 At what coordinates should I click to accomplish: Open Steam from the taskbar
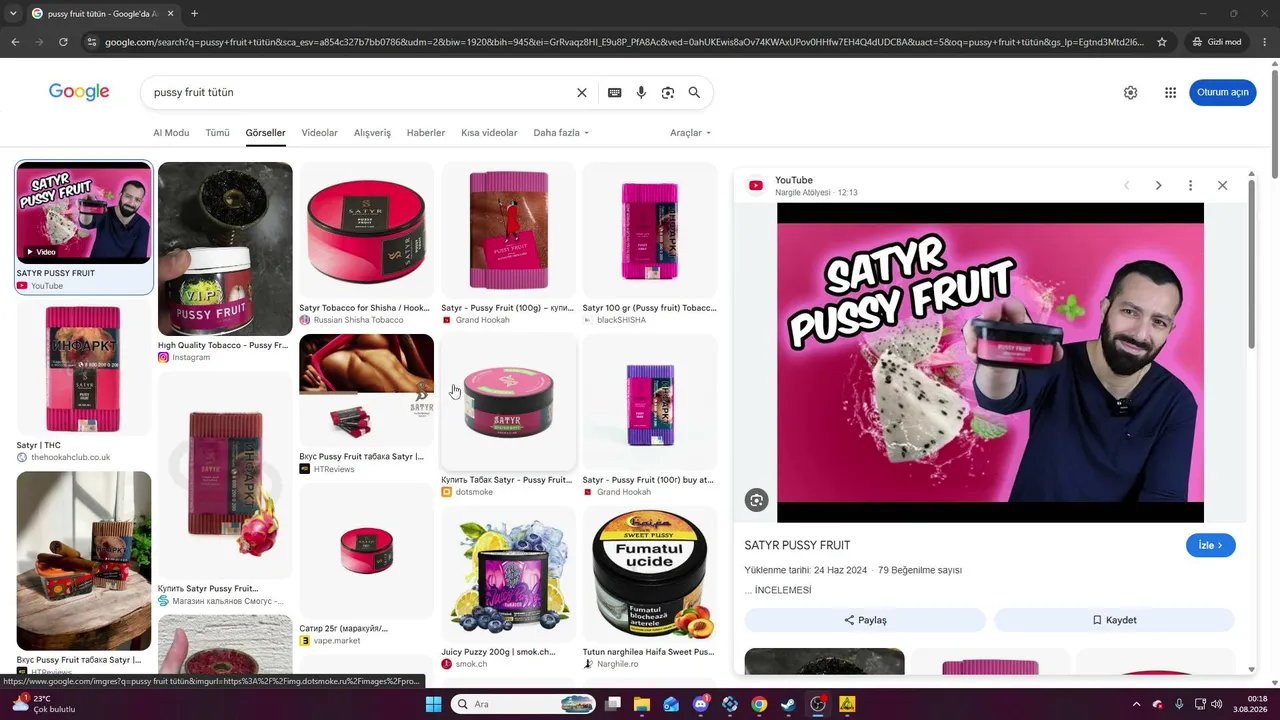789,704
